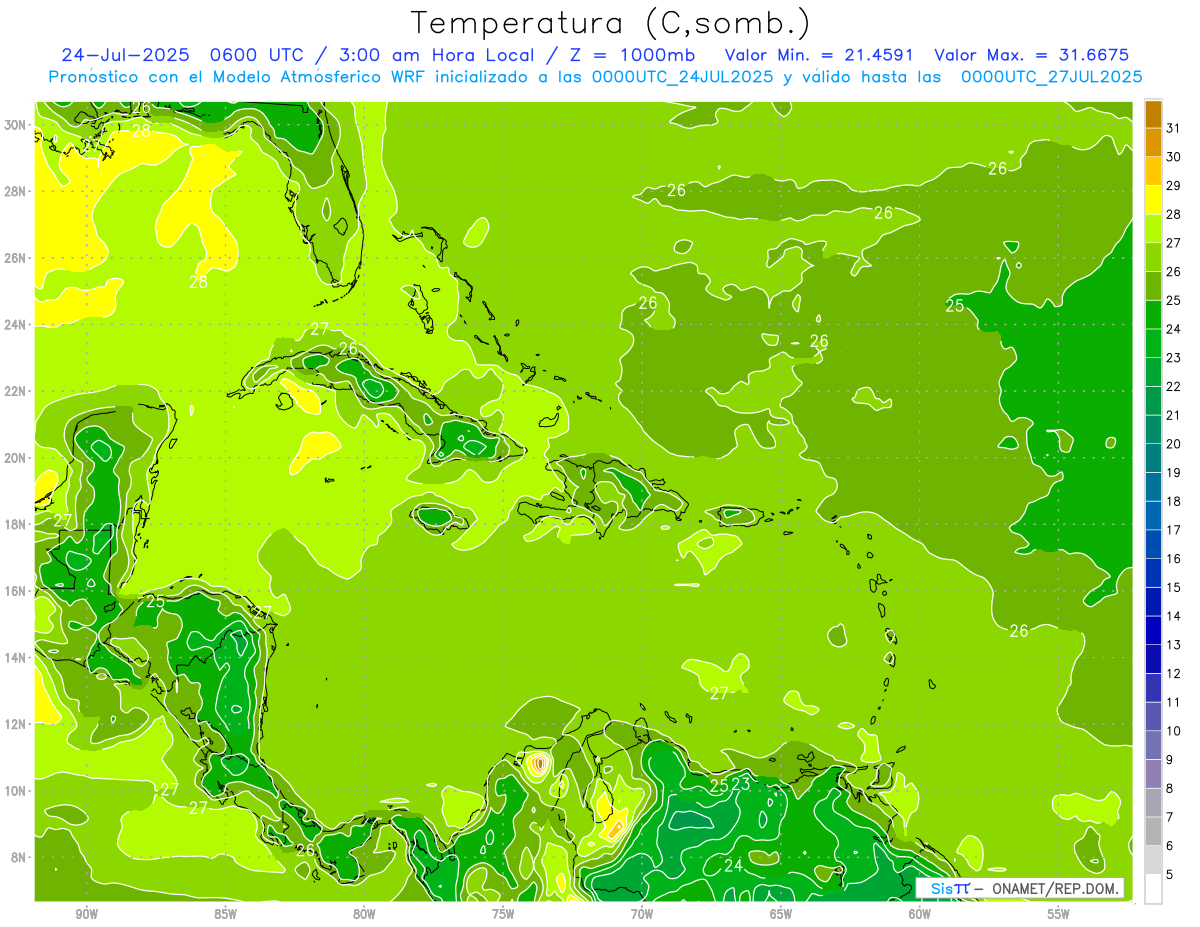Click the "18N" latitude axis label
1200x927 pixels.
pos(16,524)
